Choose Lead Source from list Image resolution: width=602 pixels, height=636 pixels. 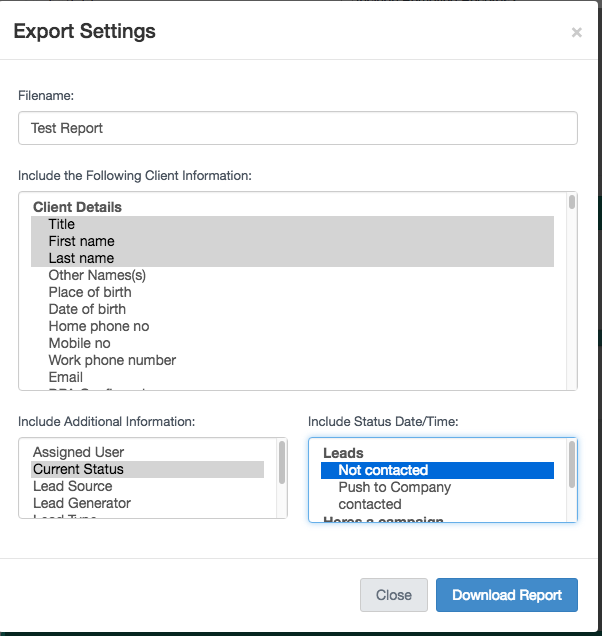point(72,486)
